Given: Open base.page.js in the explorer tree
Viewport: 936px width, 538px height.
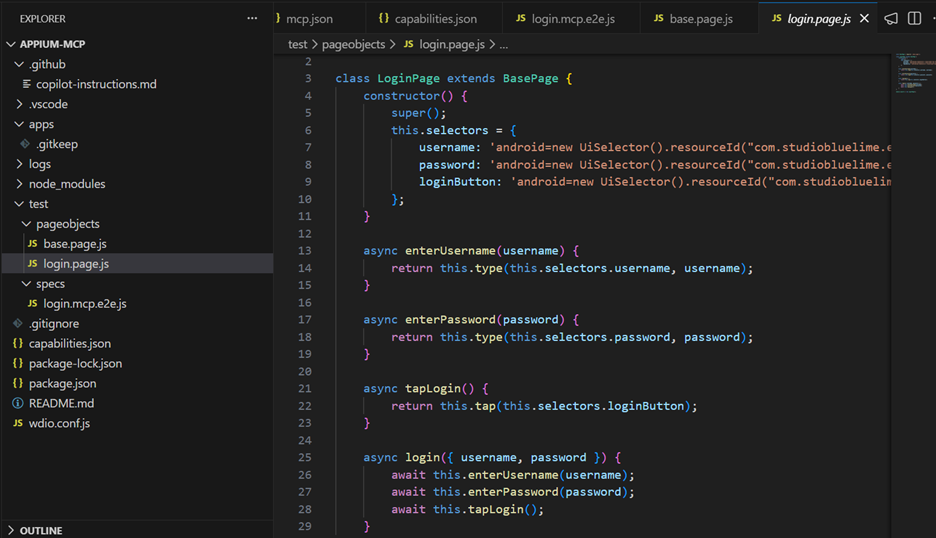Looking at the screenshot, I should click(x=74, y=244).
